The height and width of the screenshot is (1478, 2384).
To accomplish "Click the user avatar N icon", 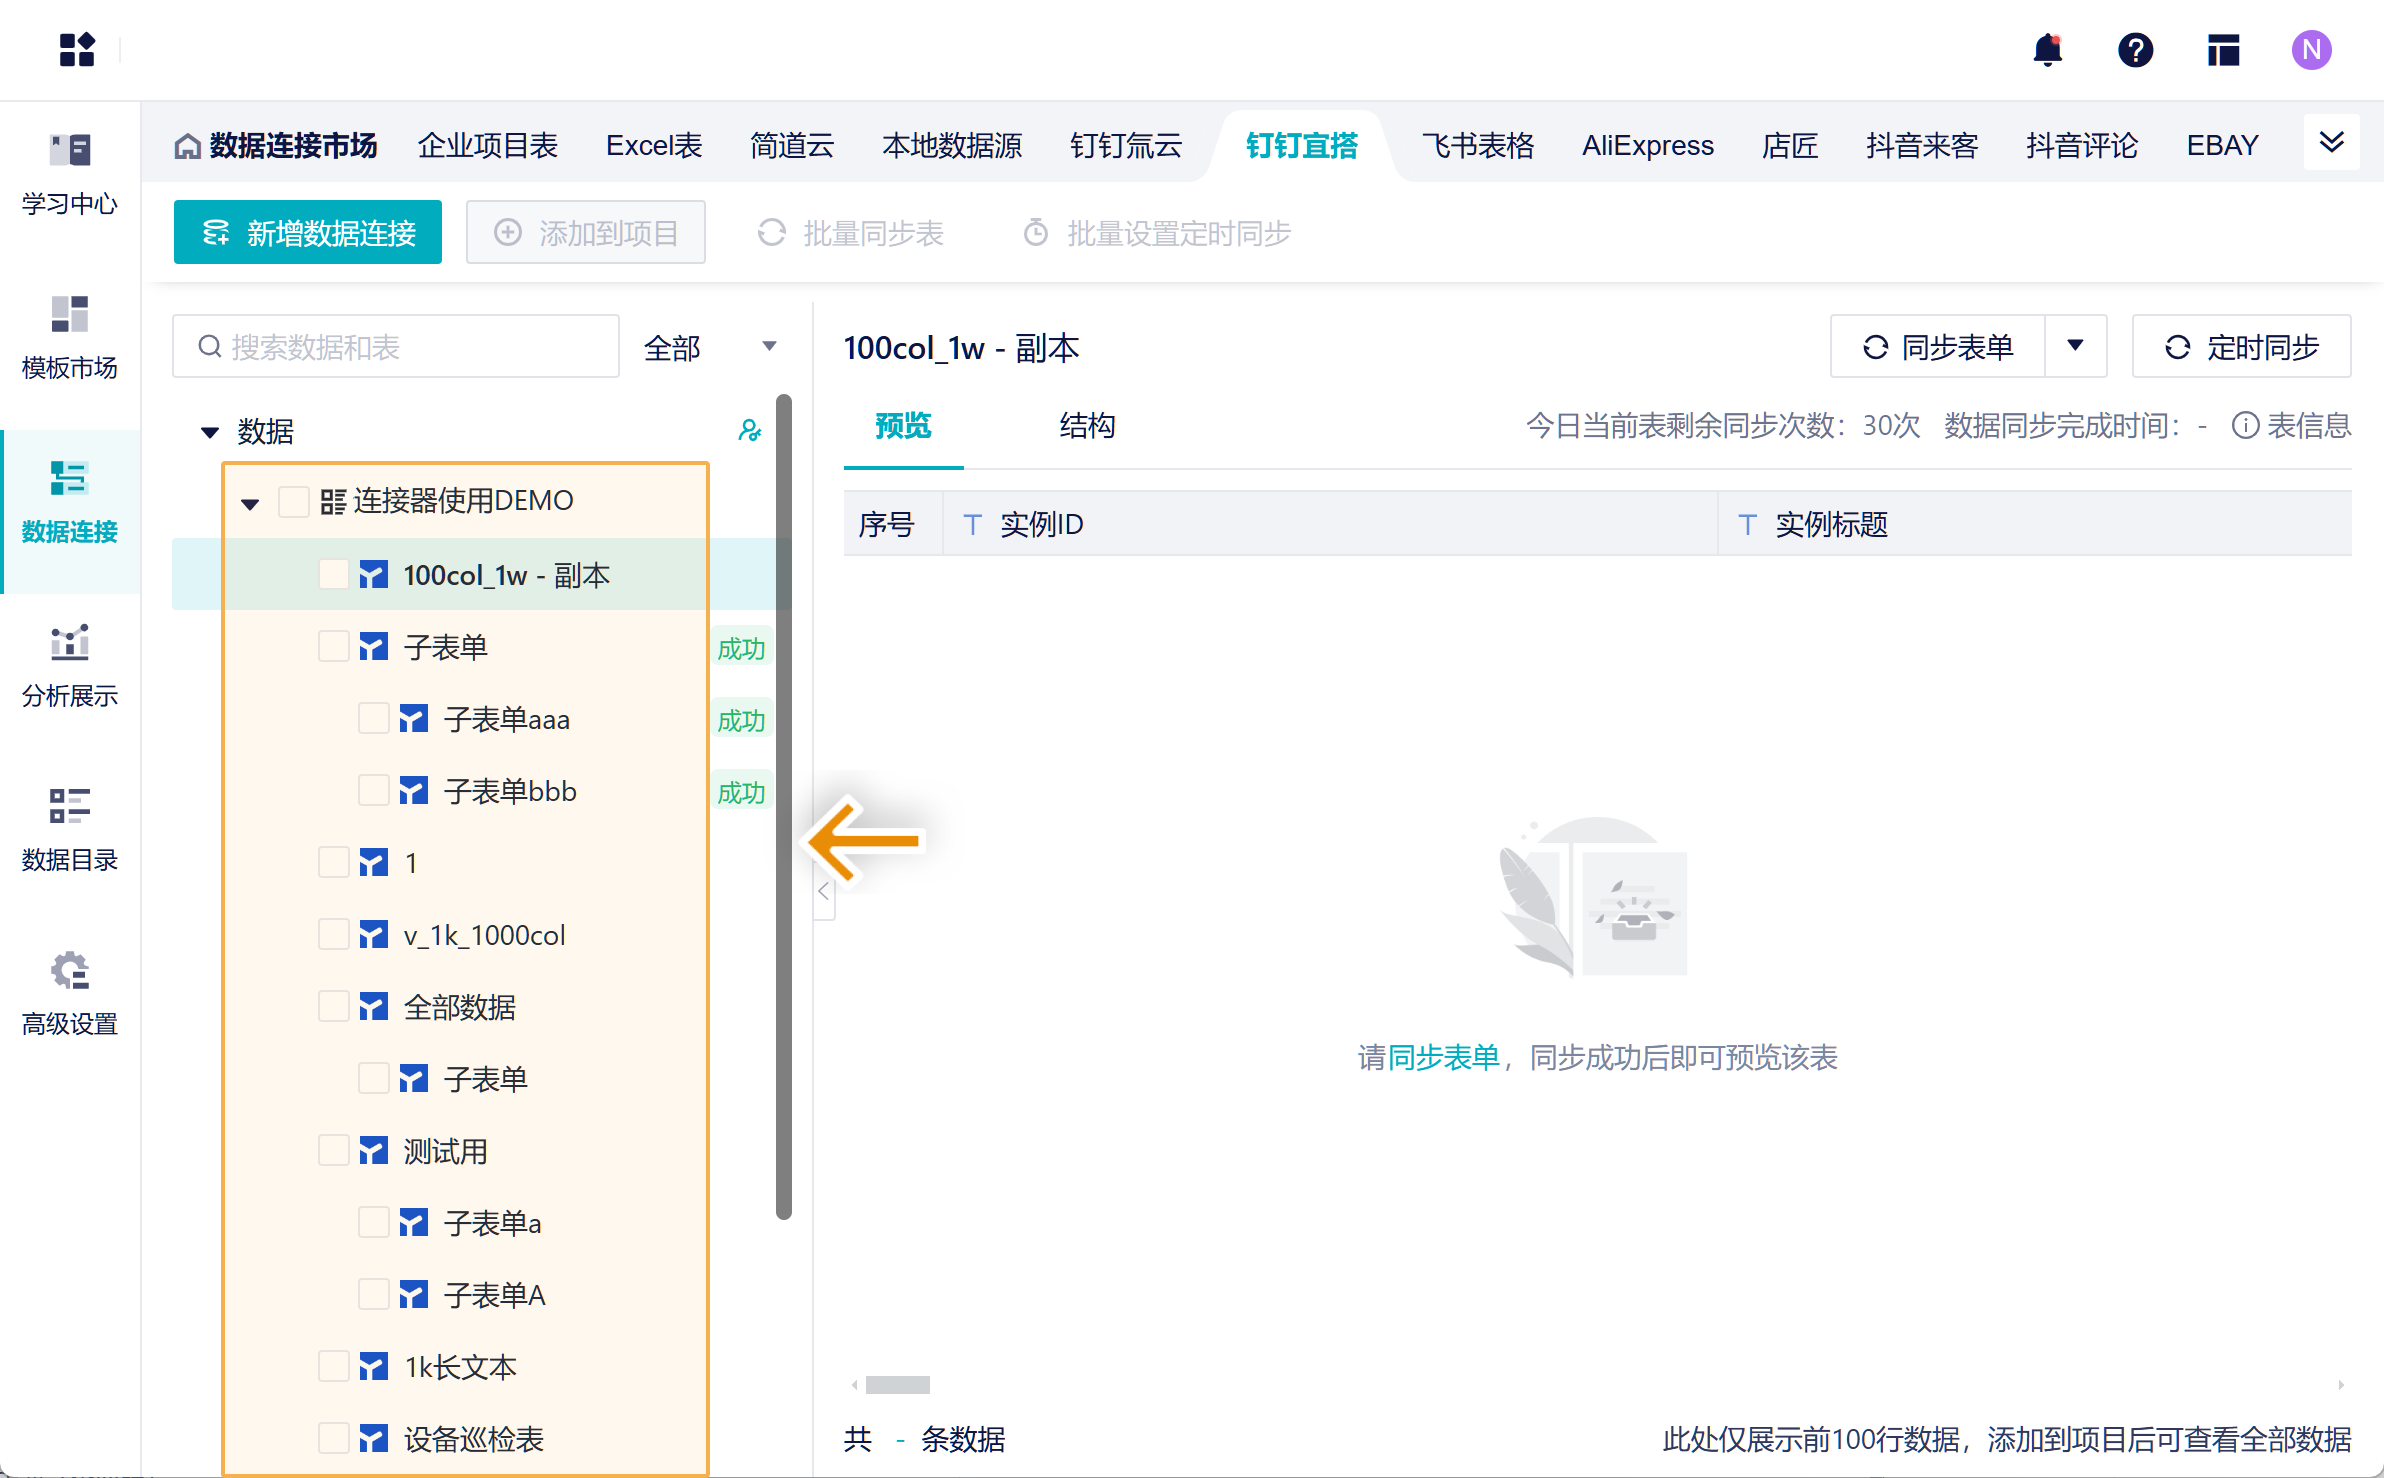I will [x=2311, y=50].
